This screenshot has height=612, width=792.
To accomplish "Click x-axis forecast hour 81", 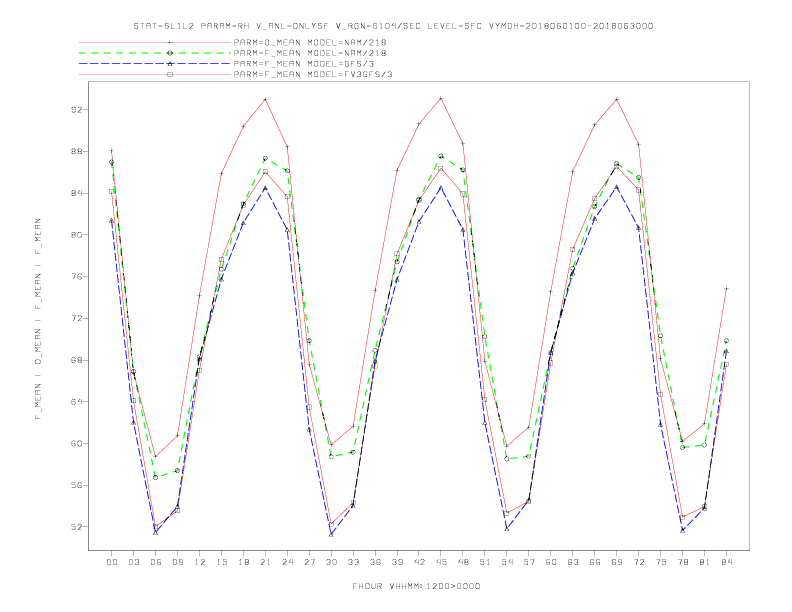I will pos(705,562).
